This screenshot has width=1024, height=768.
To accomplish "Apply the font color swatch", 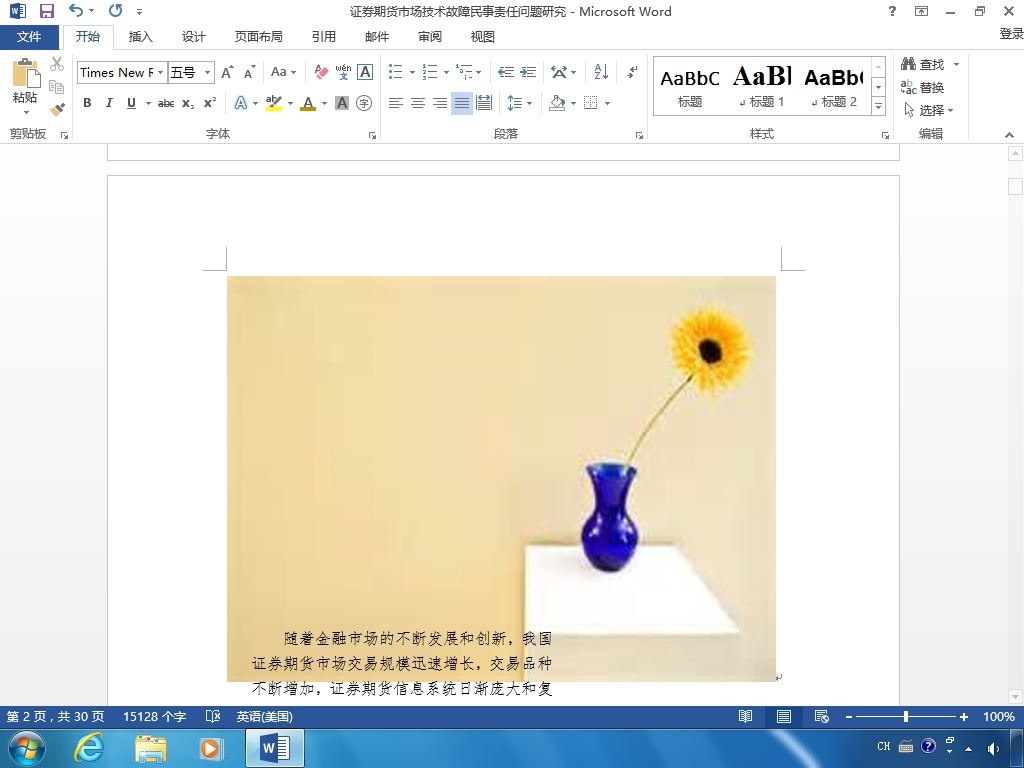I will pos(308,103).
